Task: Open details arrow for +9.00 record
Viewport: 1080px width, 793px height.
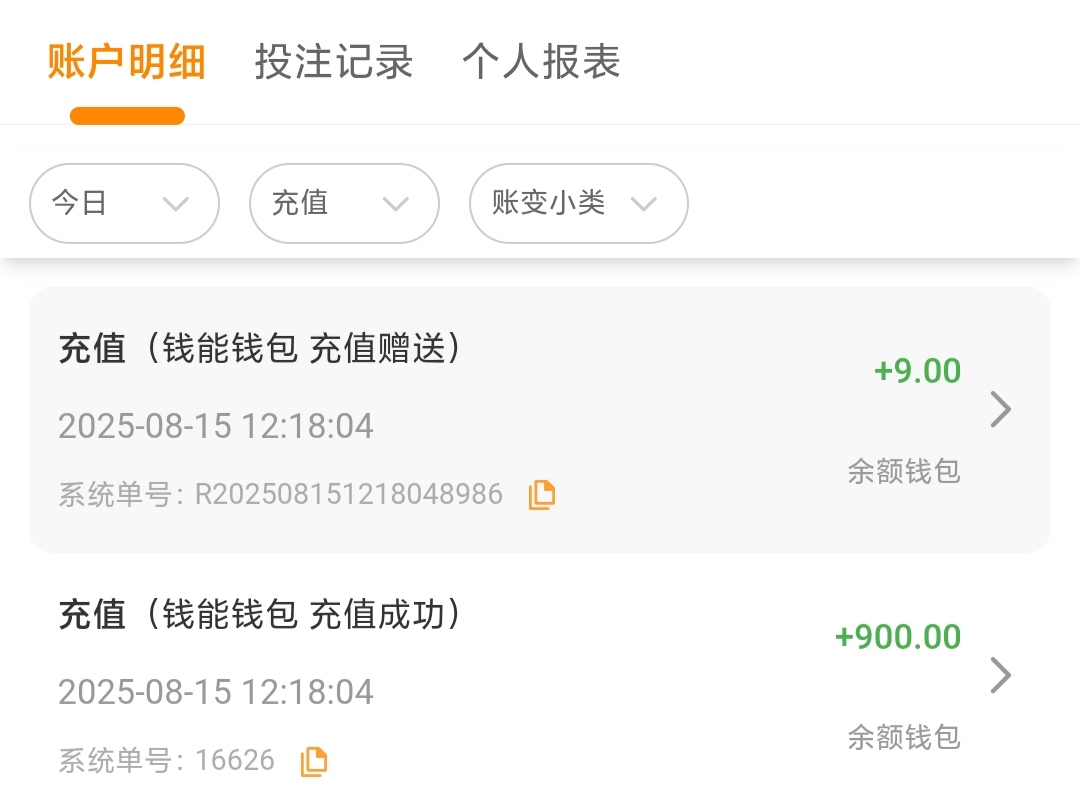Action: 1000,410
